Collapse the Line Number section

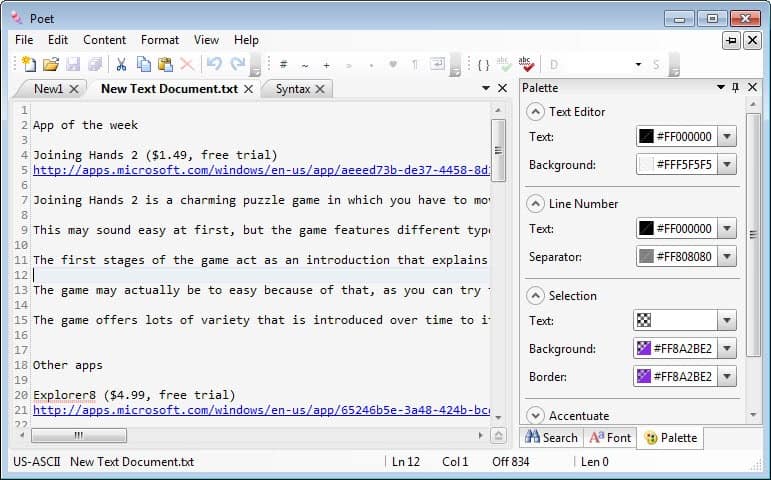coord(535,204)
